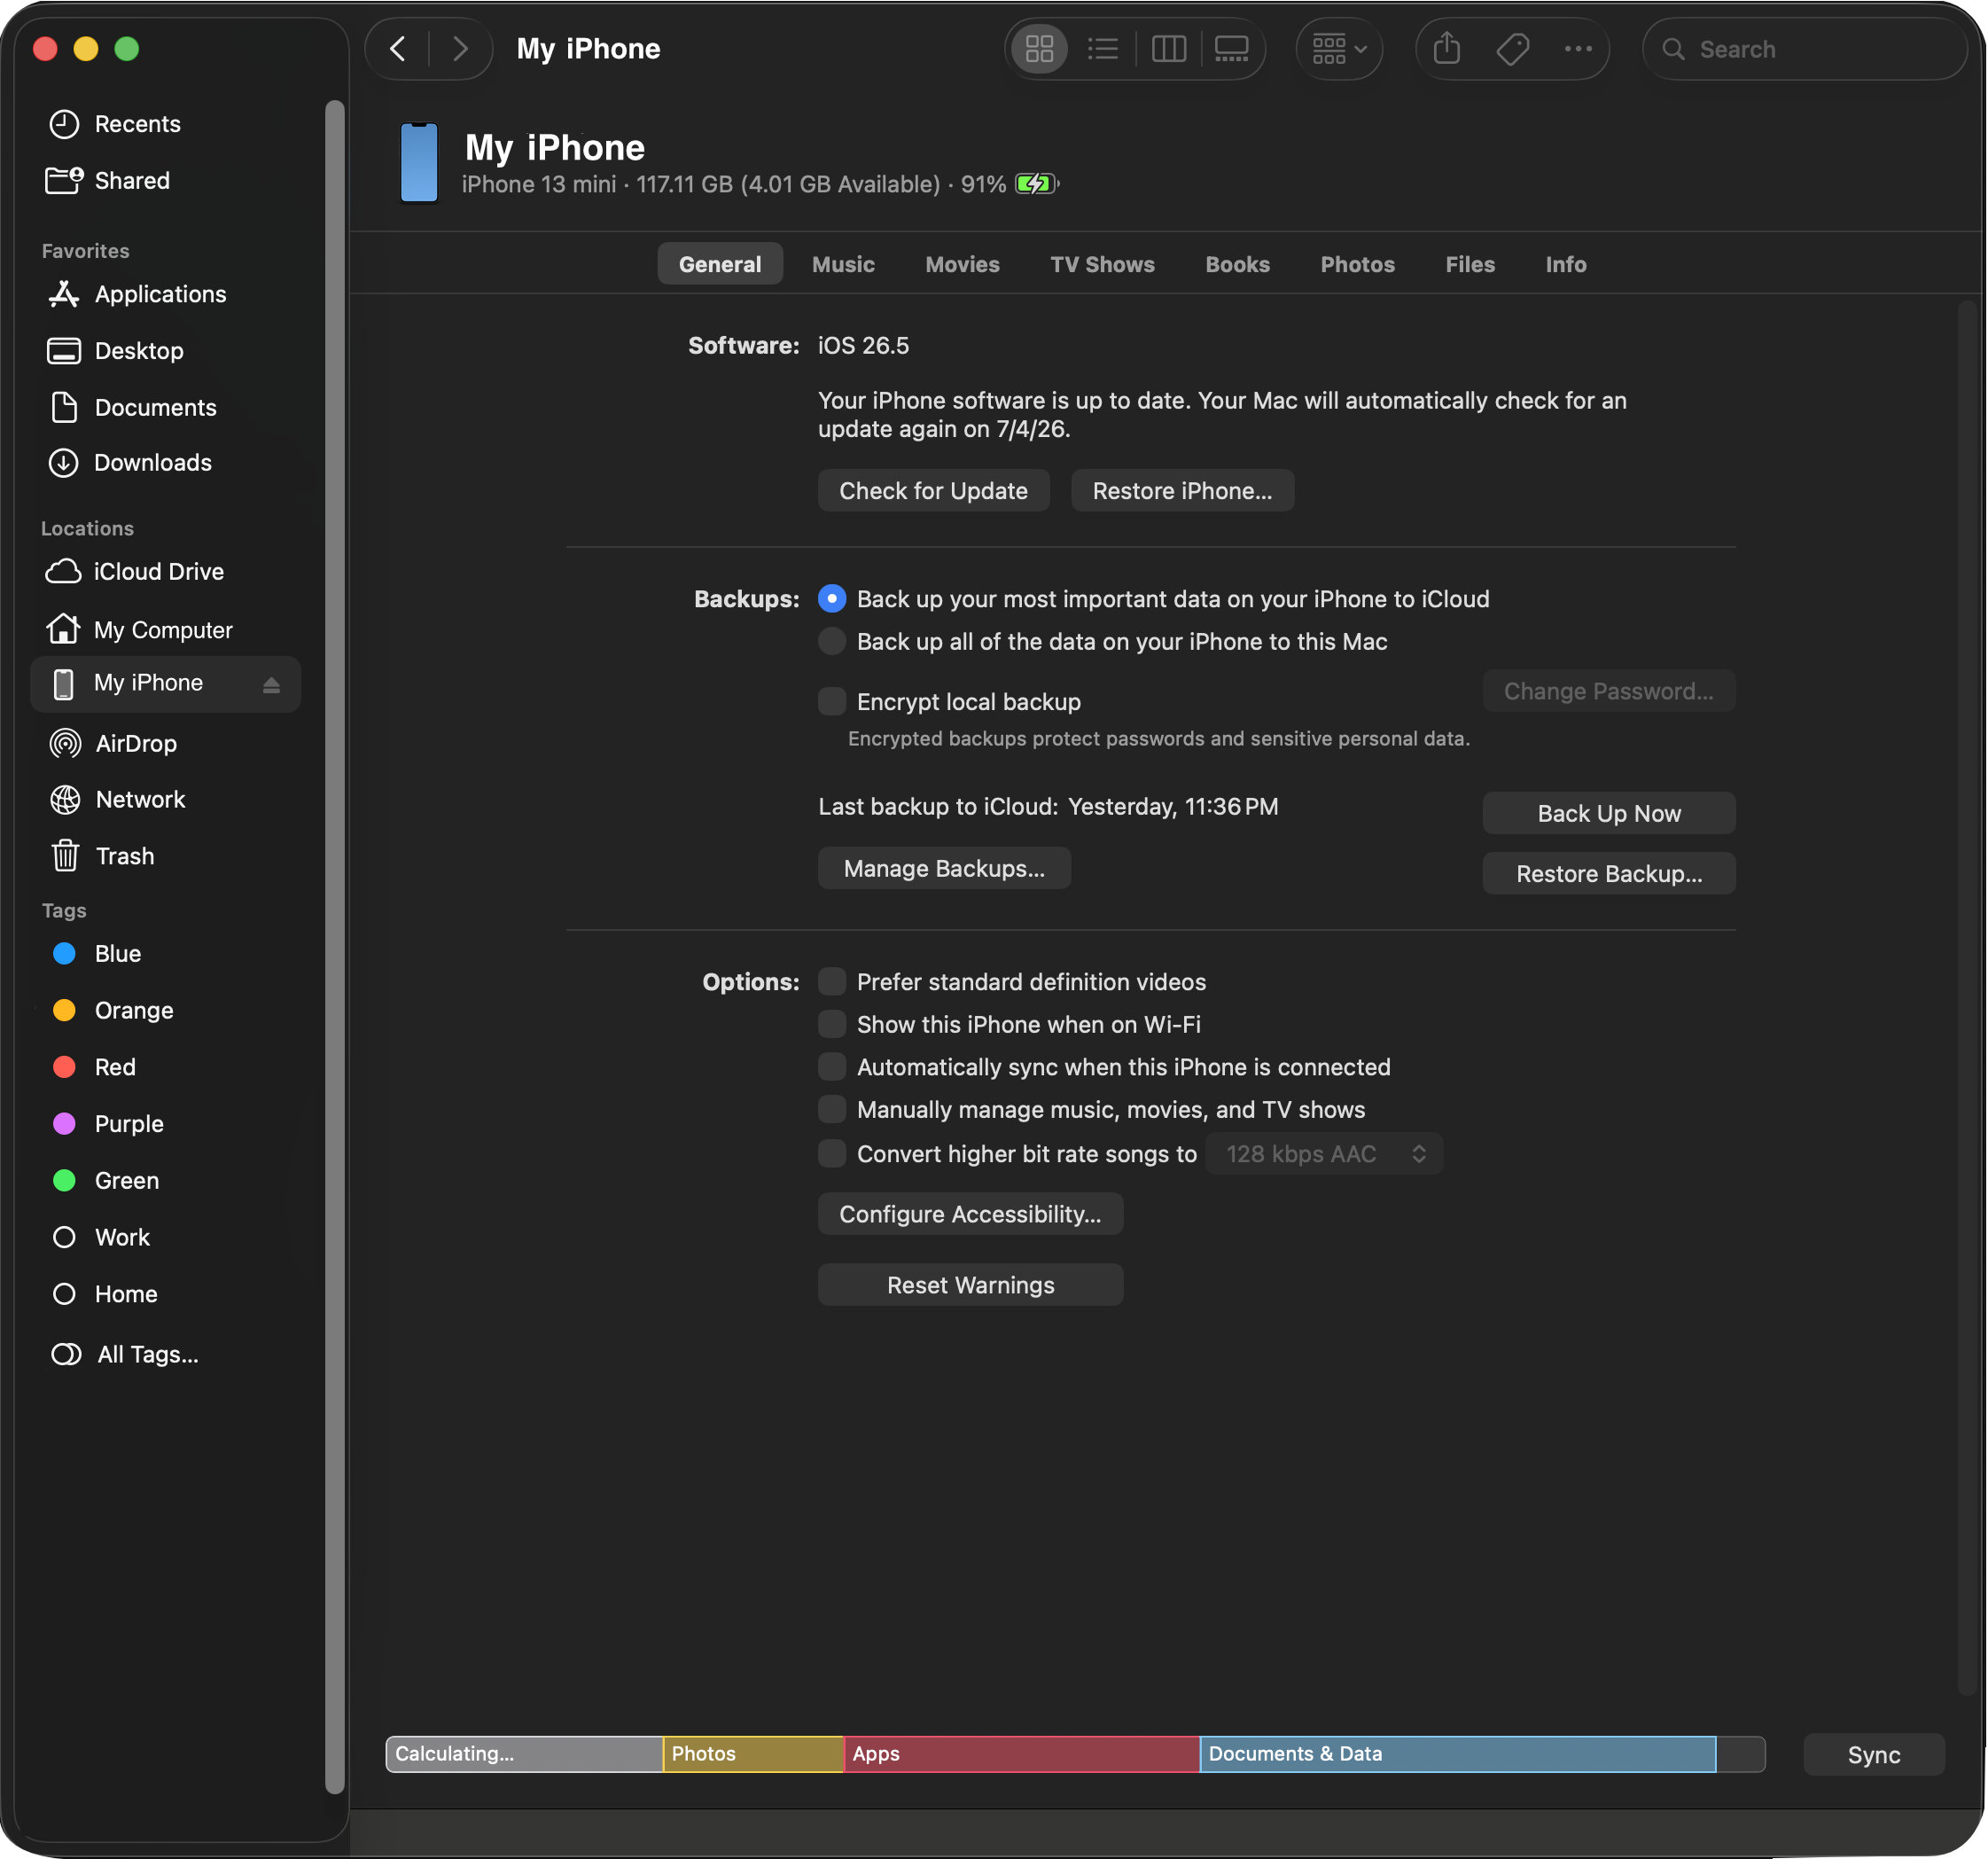
Task: Switch to icon grid view
Action: click(x=1039, y=49)
